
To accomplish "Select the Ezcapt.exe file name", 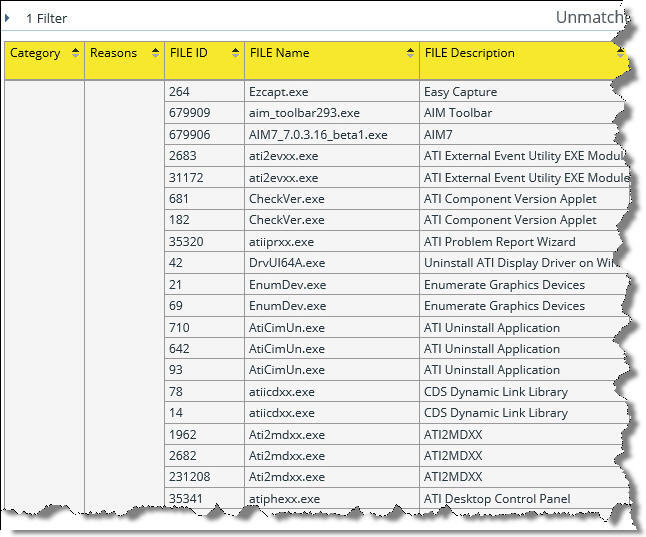I will [x=279, y=92].
